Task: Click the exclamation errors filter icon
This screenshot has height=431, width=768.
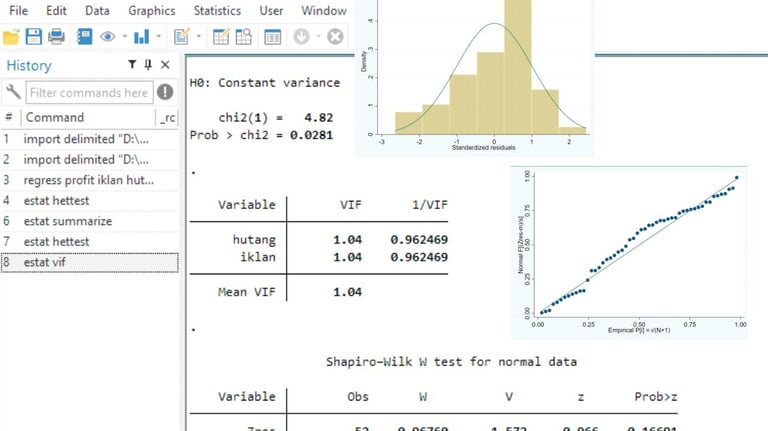Action: click(165, 92)
